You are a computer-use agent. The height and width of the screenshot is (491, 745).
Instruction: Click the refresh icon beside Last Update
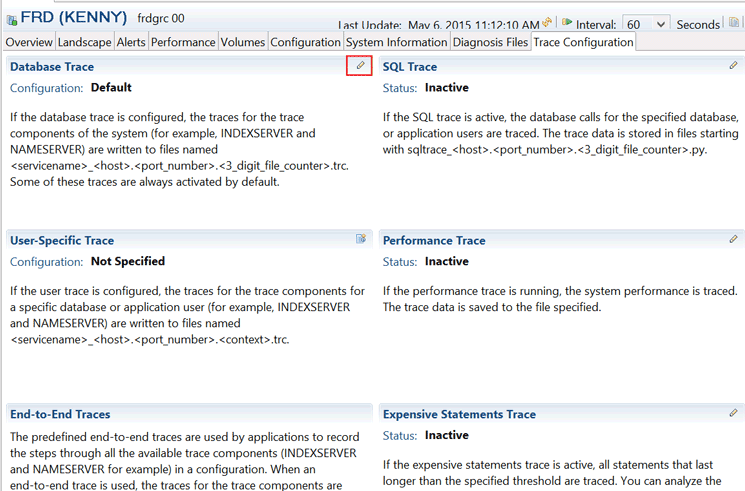click(547, 22)
